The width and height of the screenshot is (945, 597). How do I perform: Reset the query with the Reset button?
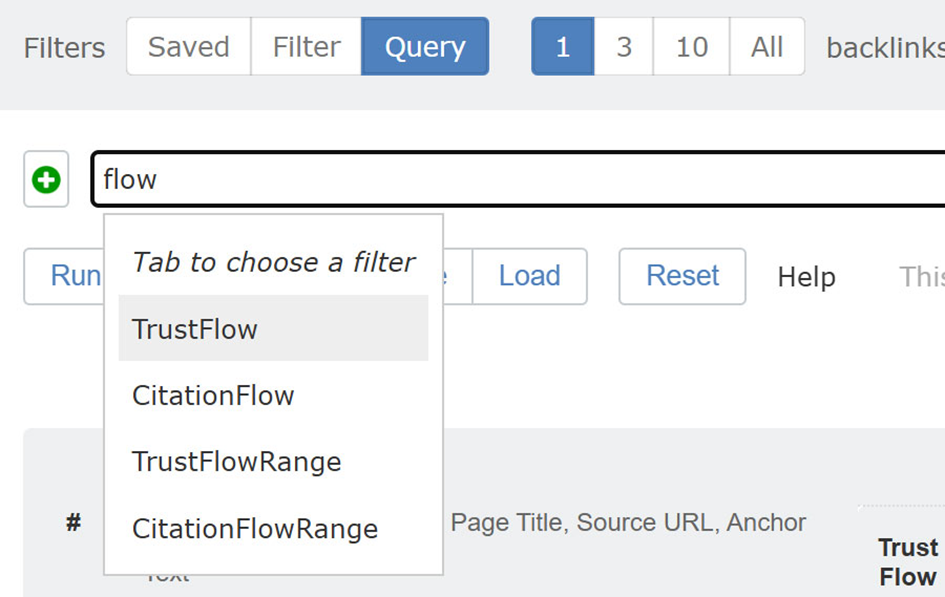[682, 276]
